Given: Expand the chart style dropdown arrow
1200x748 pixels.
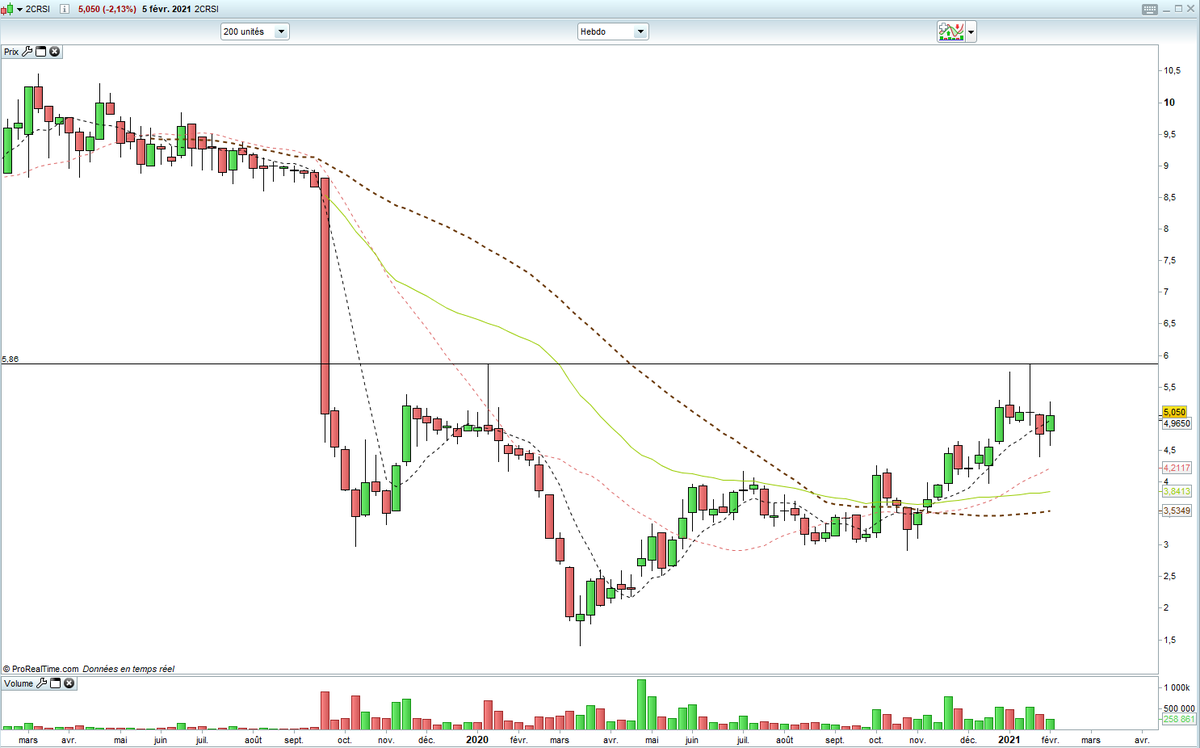Looking at the screenshot, I should (x=19, y=8).
